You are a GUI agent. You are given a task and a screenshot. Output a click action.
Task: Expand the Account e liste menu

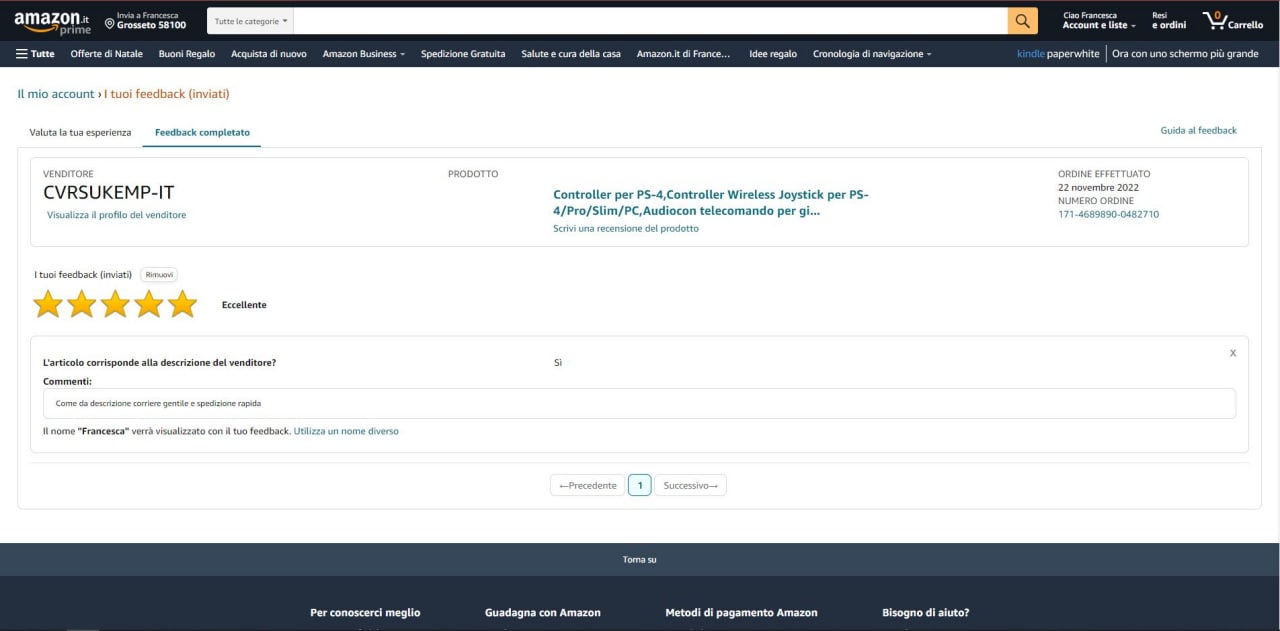point(1098,25)
